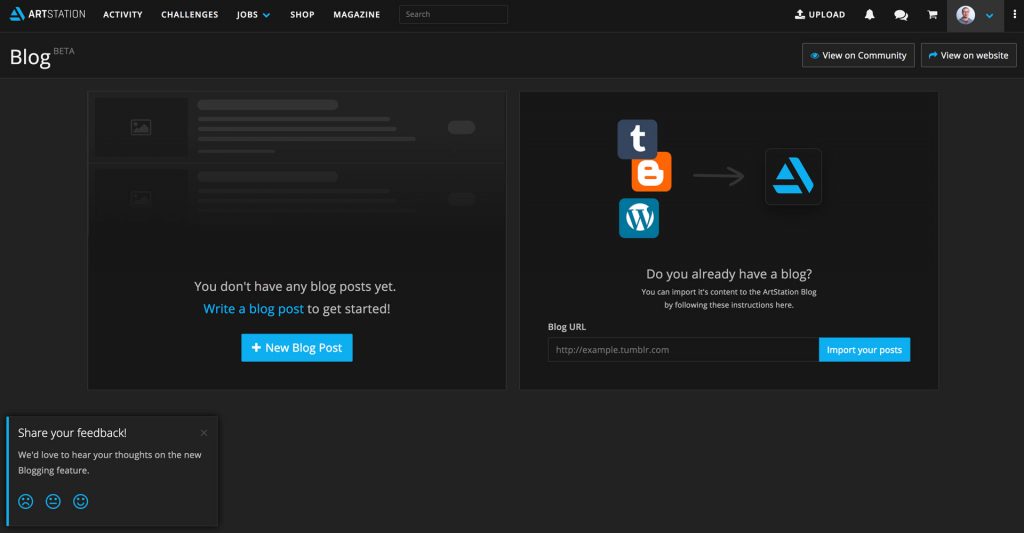Select the neutral face feedback icon
Viewport: 1024px width, 533px height.
(x=53, y=501)
